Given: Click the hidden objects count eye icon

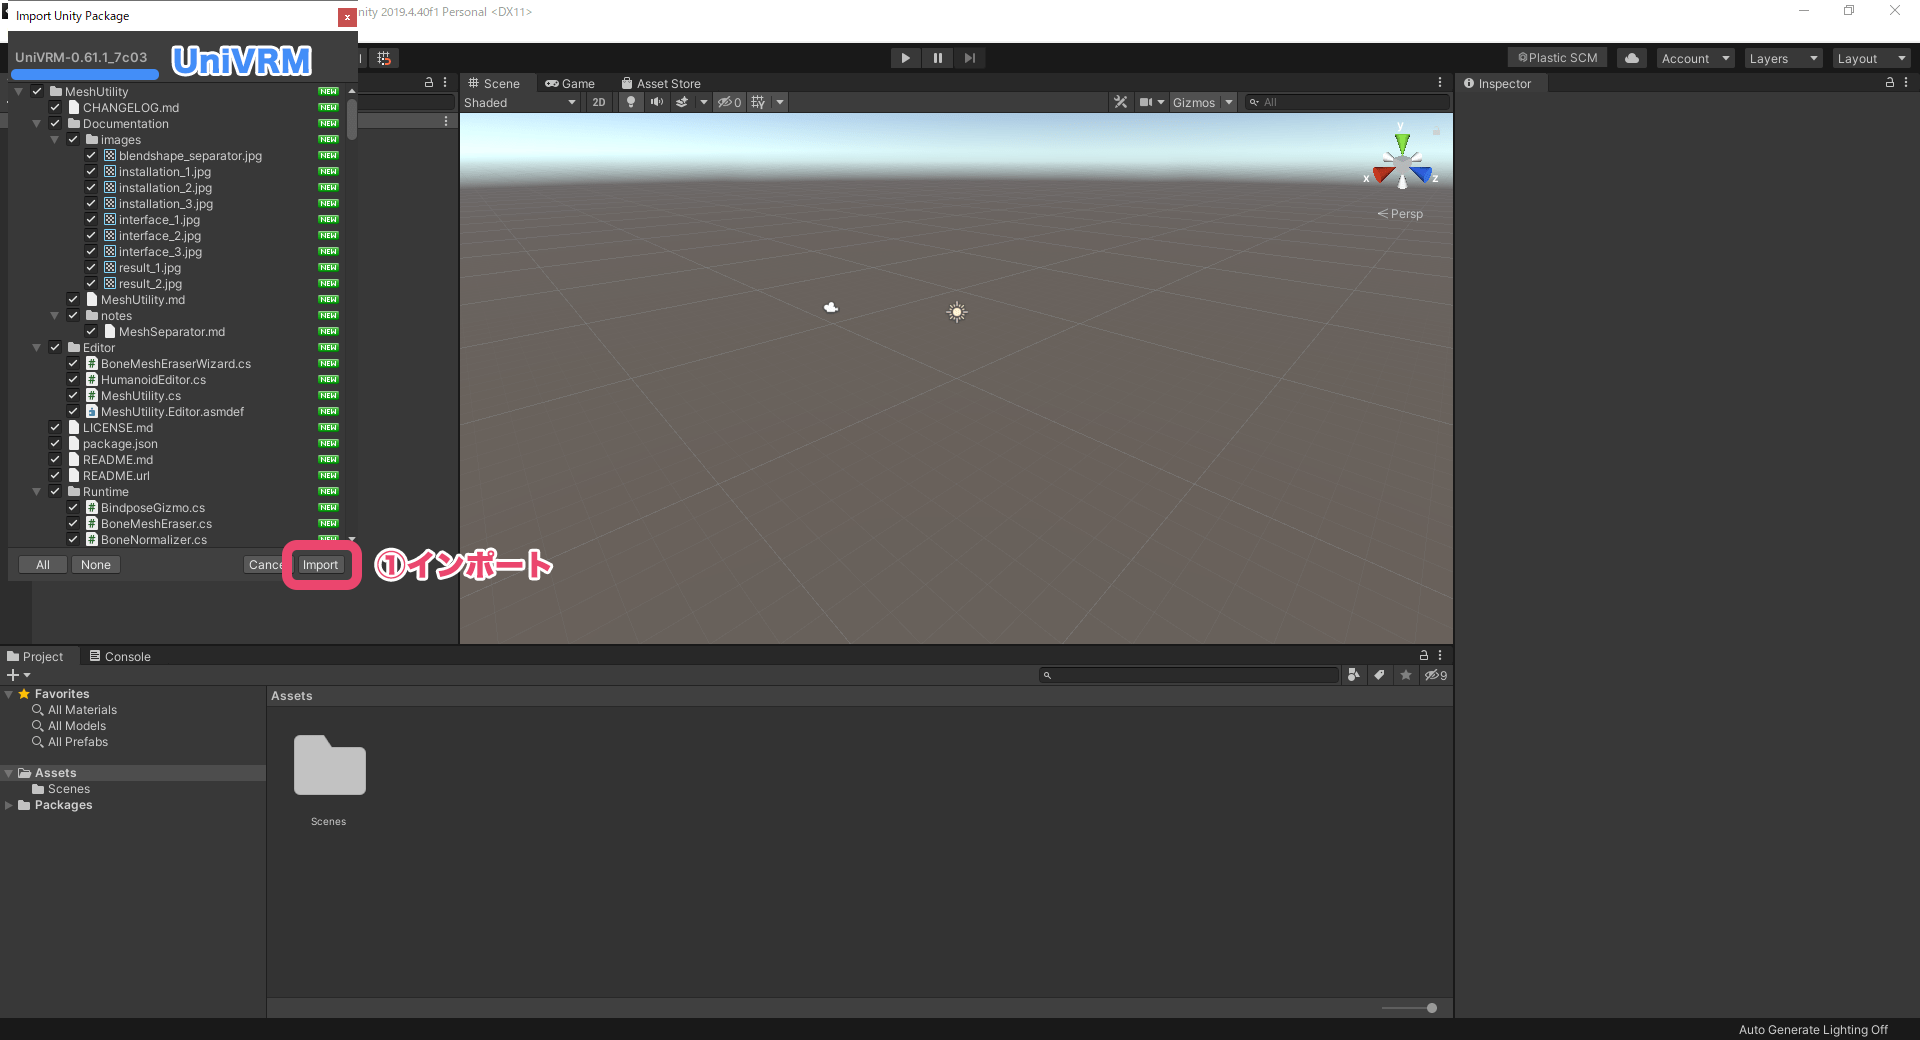Looking at the screenshot, I should 729,102.
